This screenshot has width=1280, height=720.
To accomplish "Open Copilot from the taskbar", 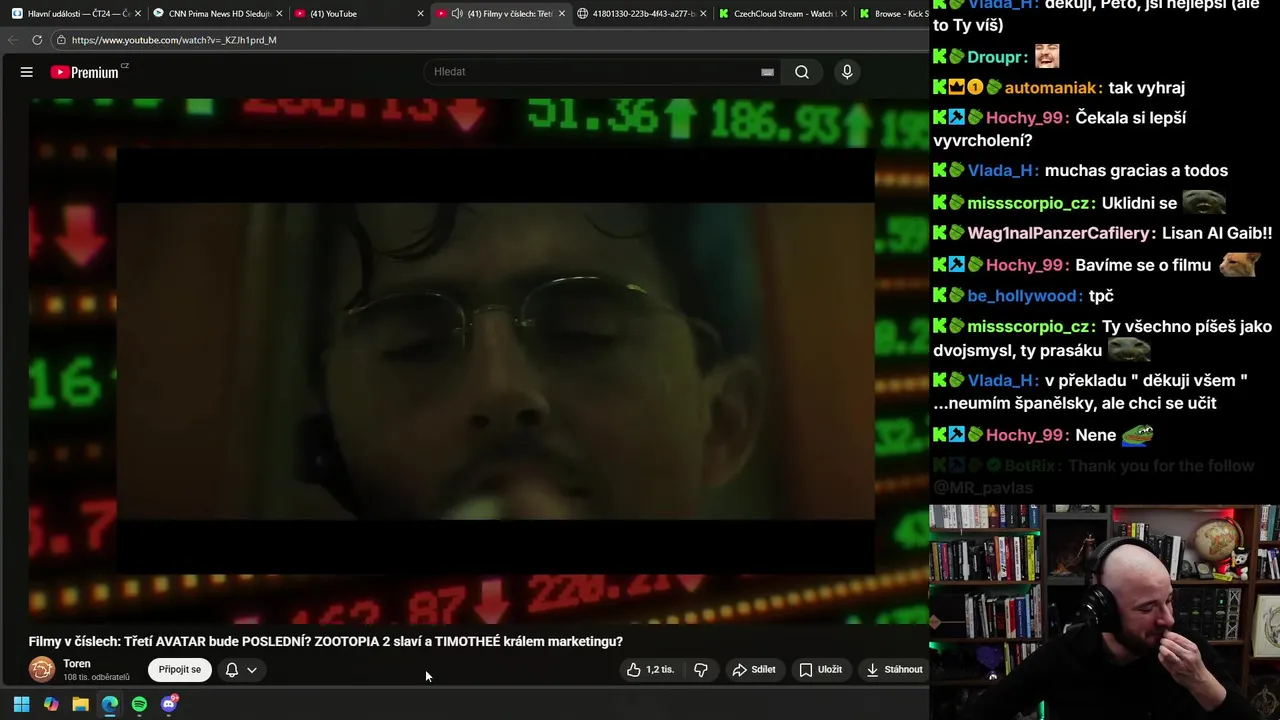I will [51, 704].
